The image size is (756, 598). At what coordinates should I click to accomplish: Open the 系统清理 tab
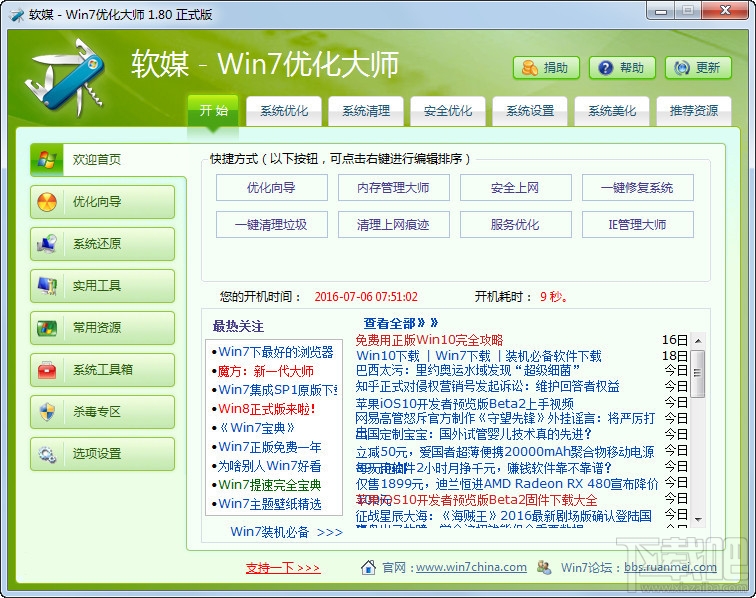(366, 111)
